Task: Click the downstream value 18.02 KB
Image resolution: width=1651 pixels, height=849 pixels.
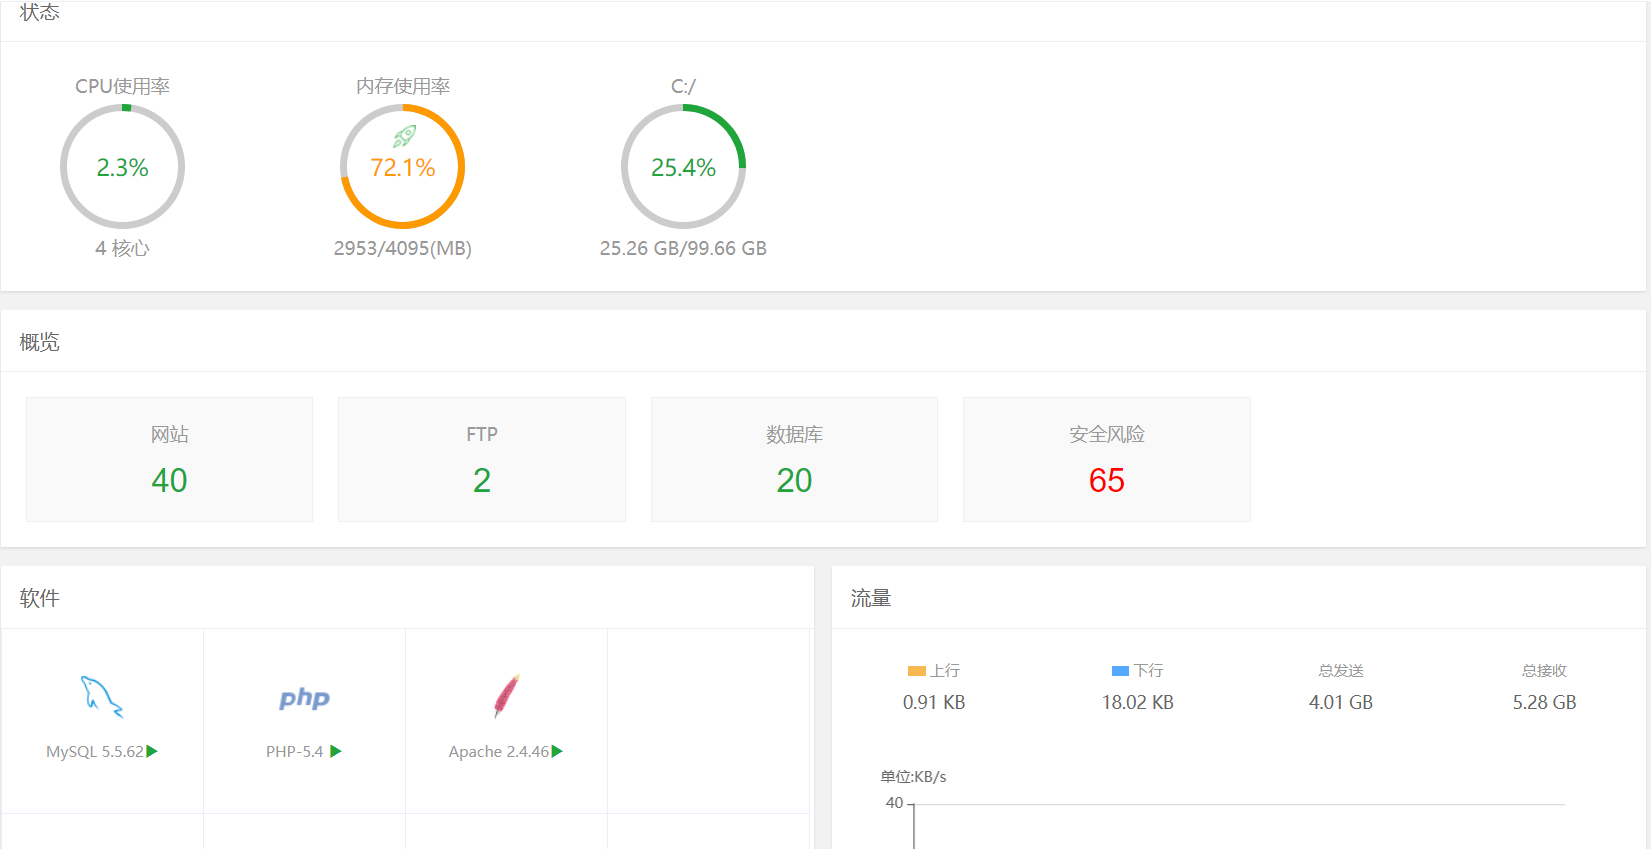Action: tap(1138, 702)
